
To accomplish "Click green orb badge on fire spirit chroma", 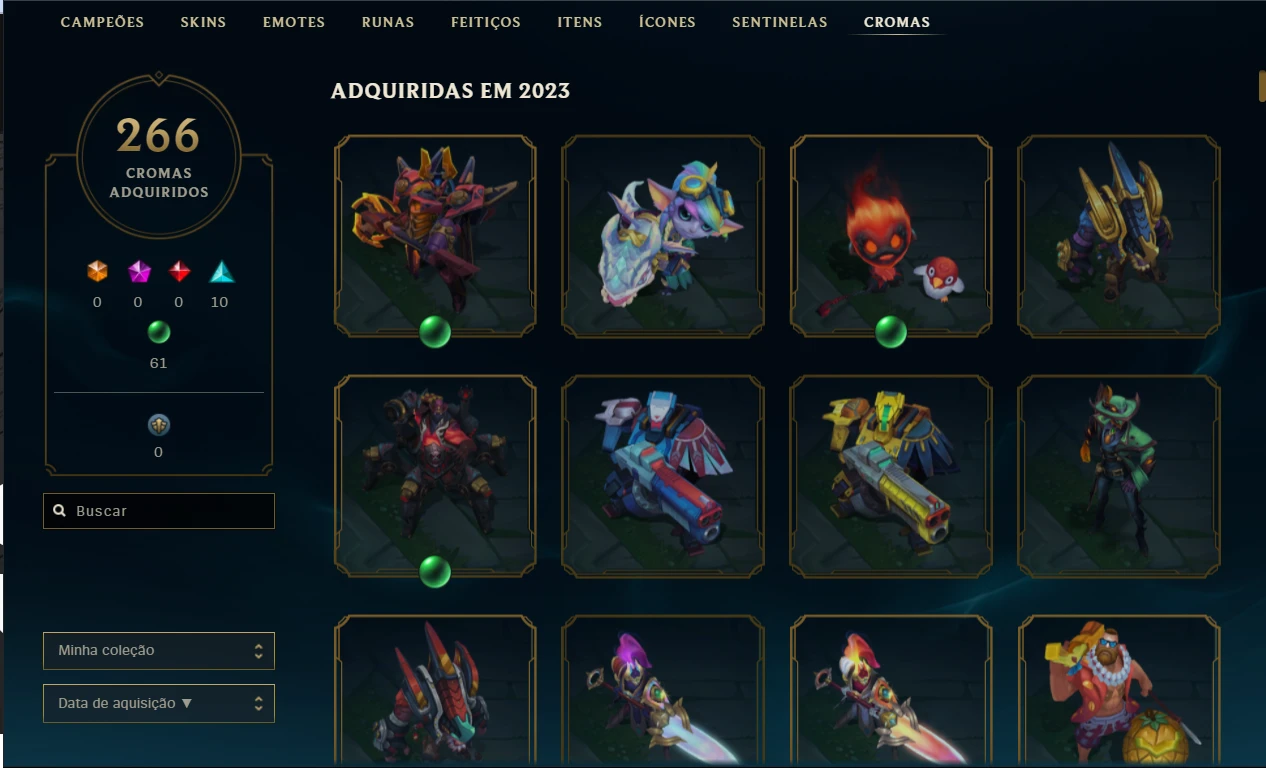I will 891,331.
